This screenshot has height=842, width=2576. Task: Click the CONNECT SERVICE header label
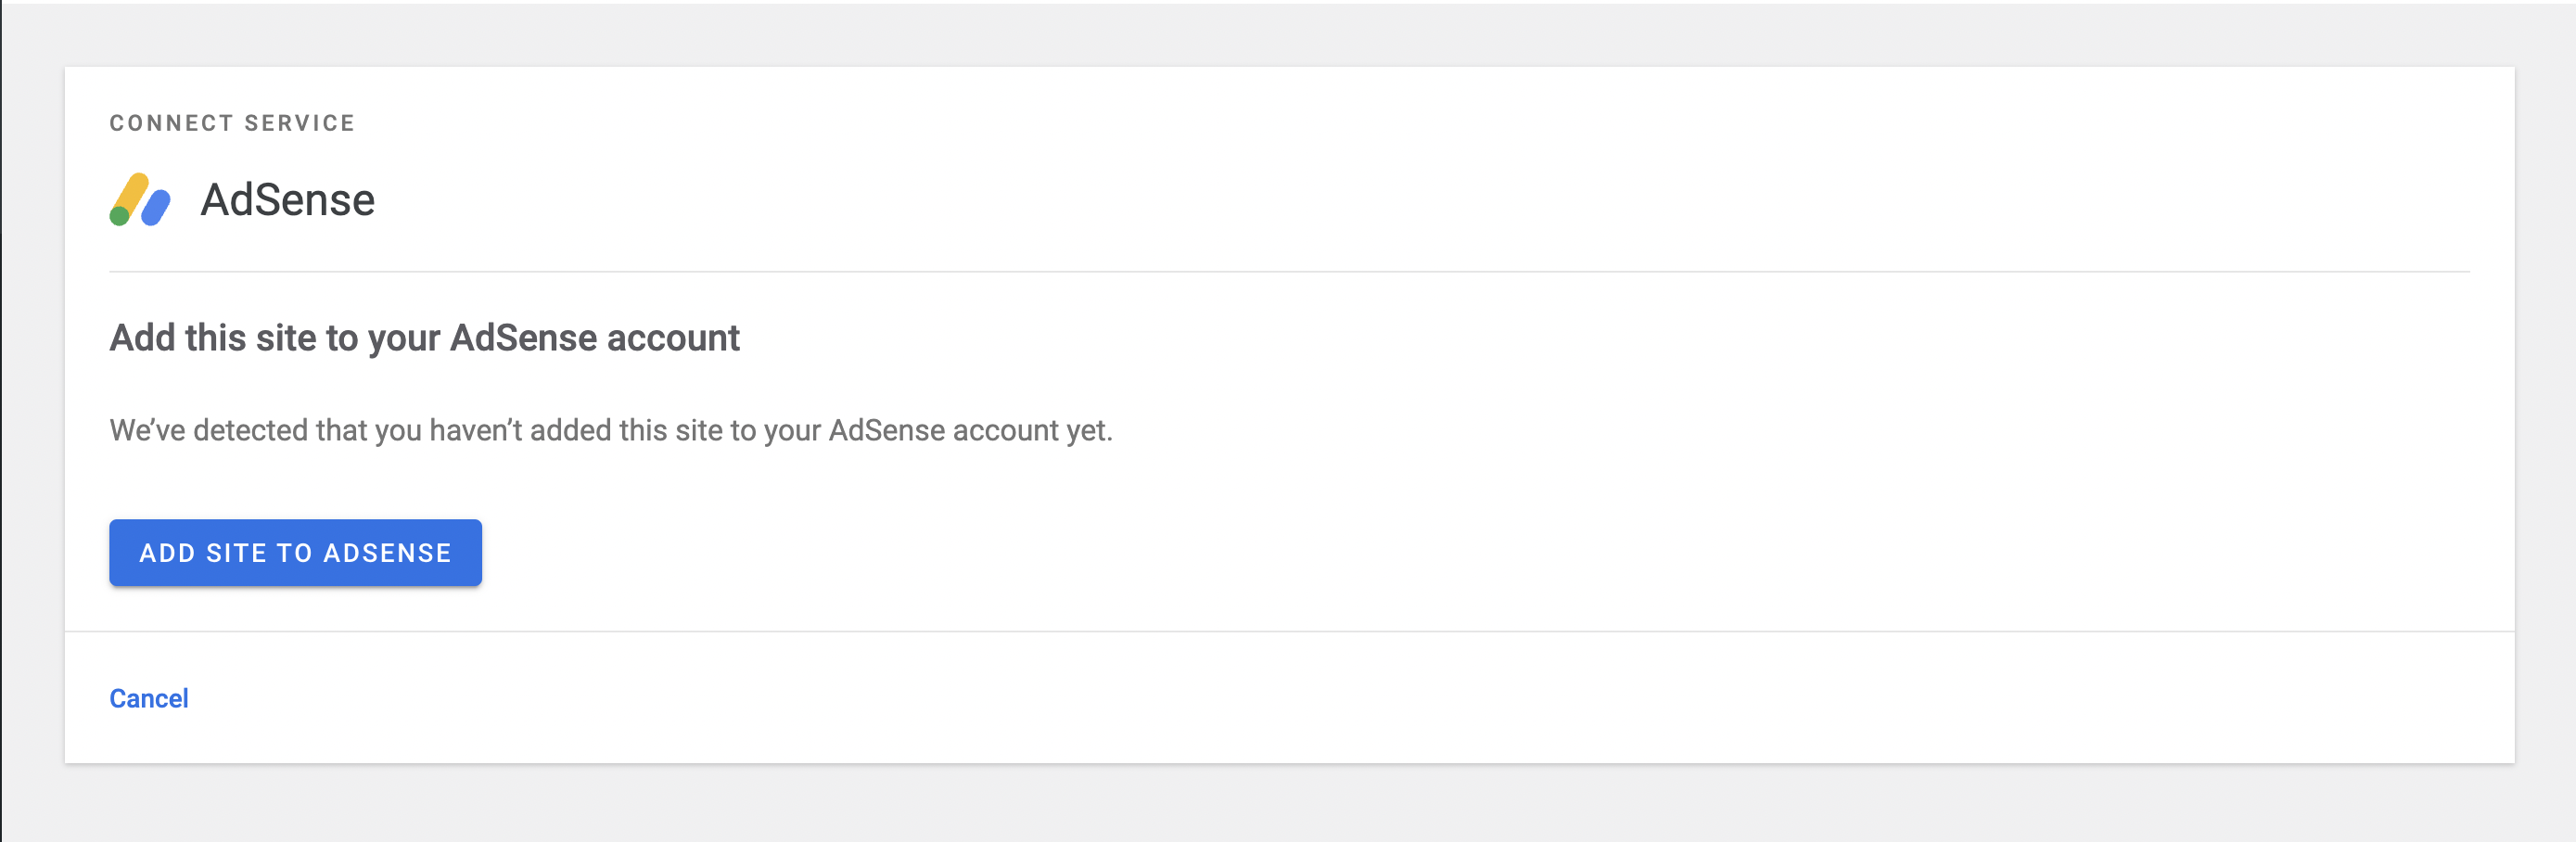click(231, 122)
